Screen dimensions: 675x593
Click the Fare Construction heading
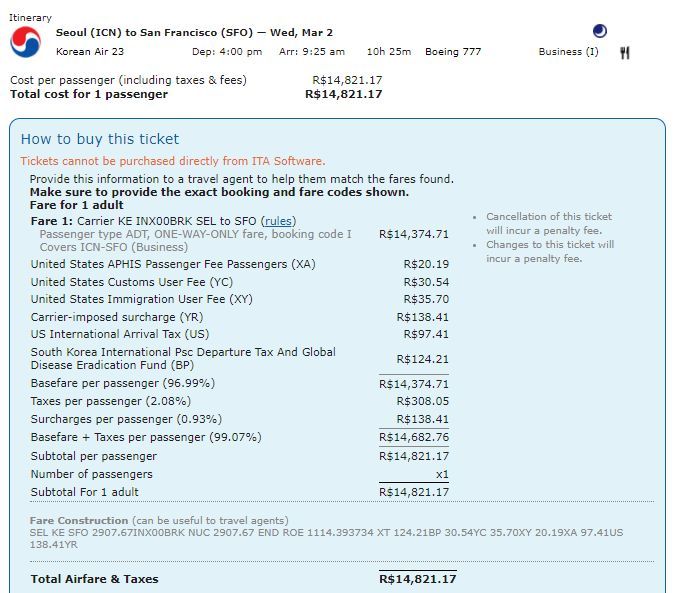click(x=79, y=521)
